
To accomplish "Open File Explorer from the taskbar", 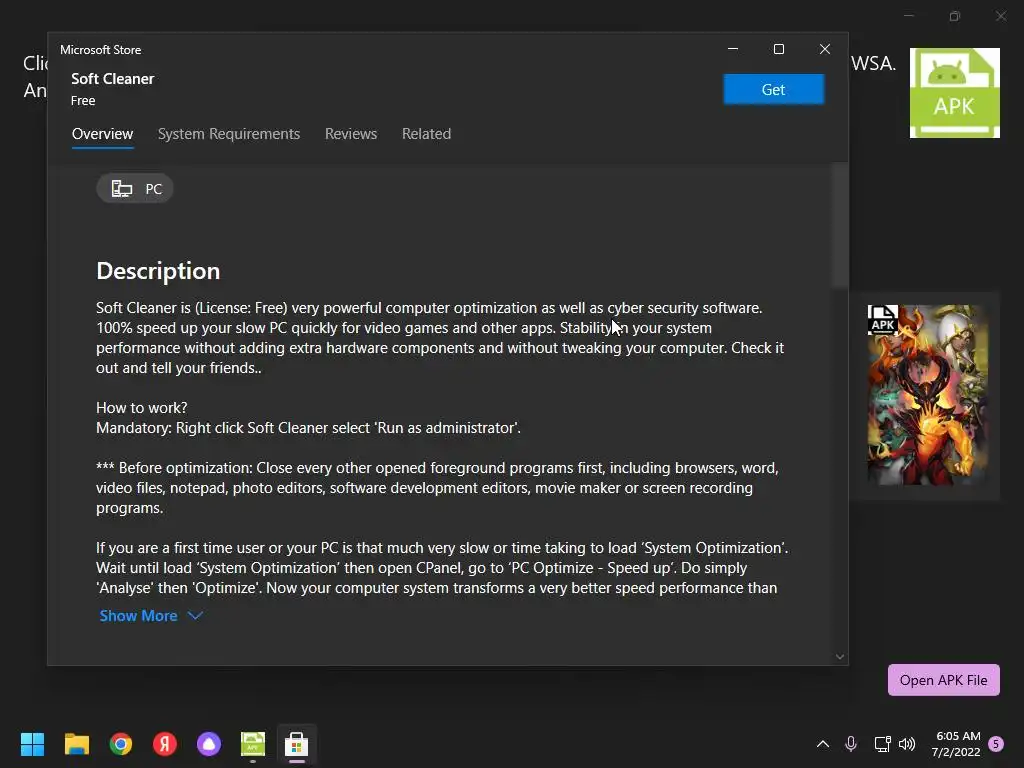I will click(77, 744).
